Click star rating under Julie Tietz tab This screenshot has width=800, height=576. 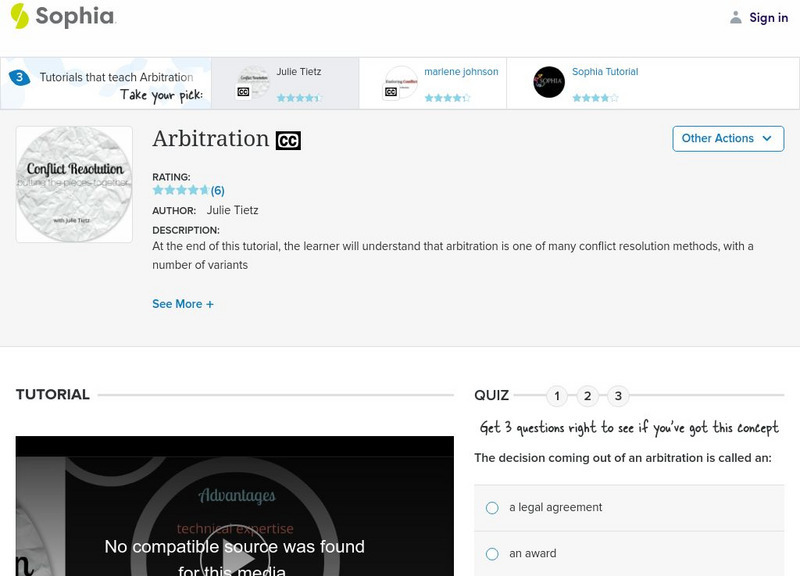point(299,97)
